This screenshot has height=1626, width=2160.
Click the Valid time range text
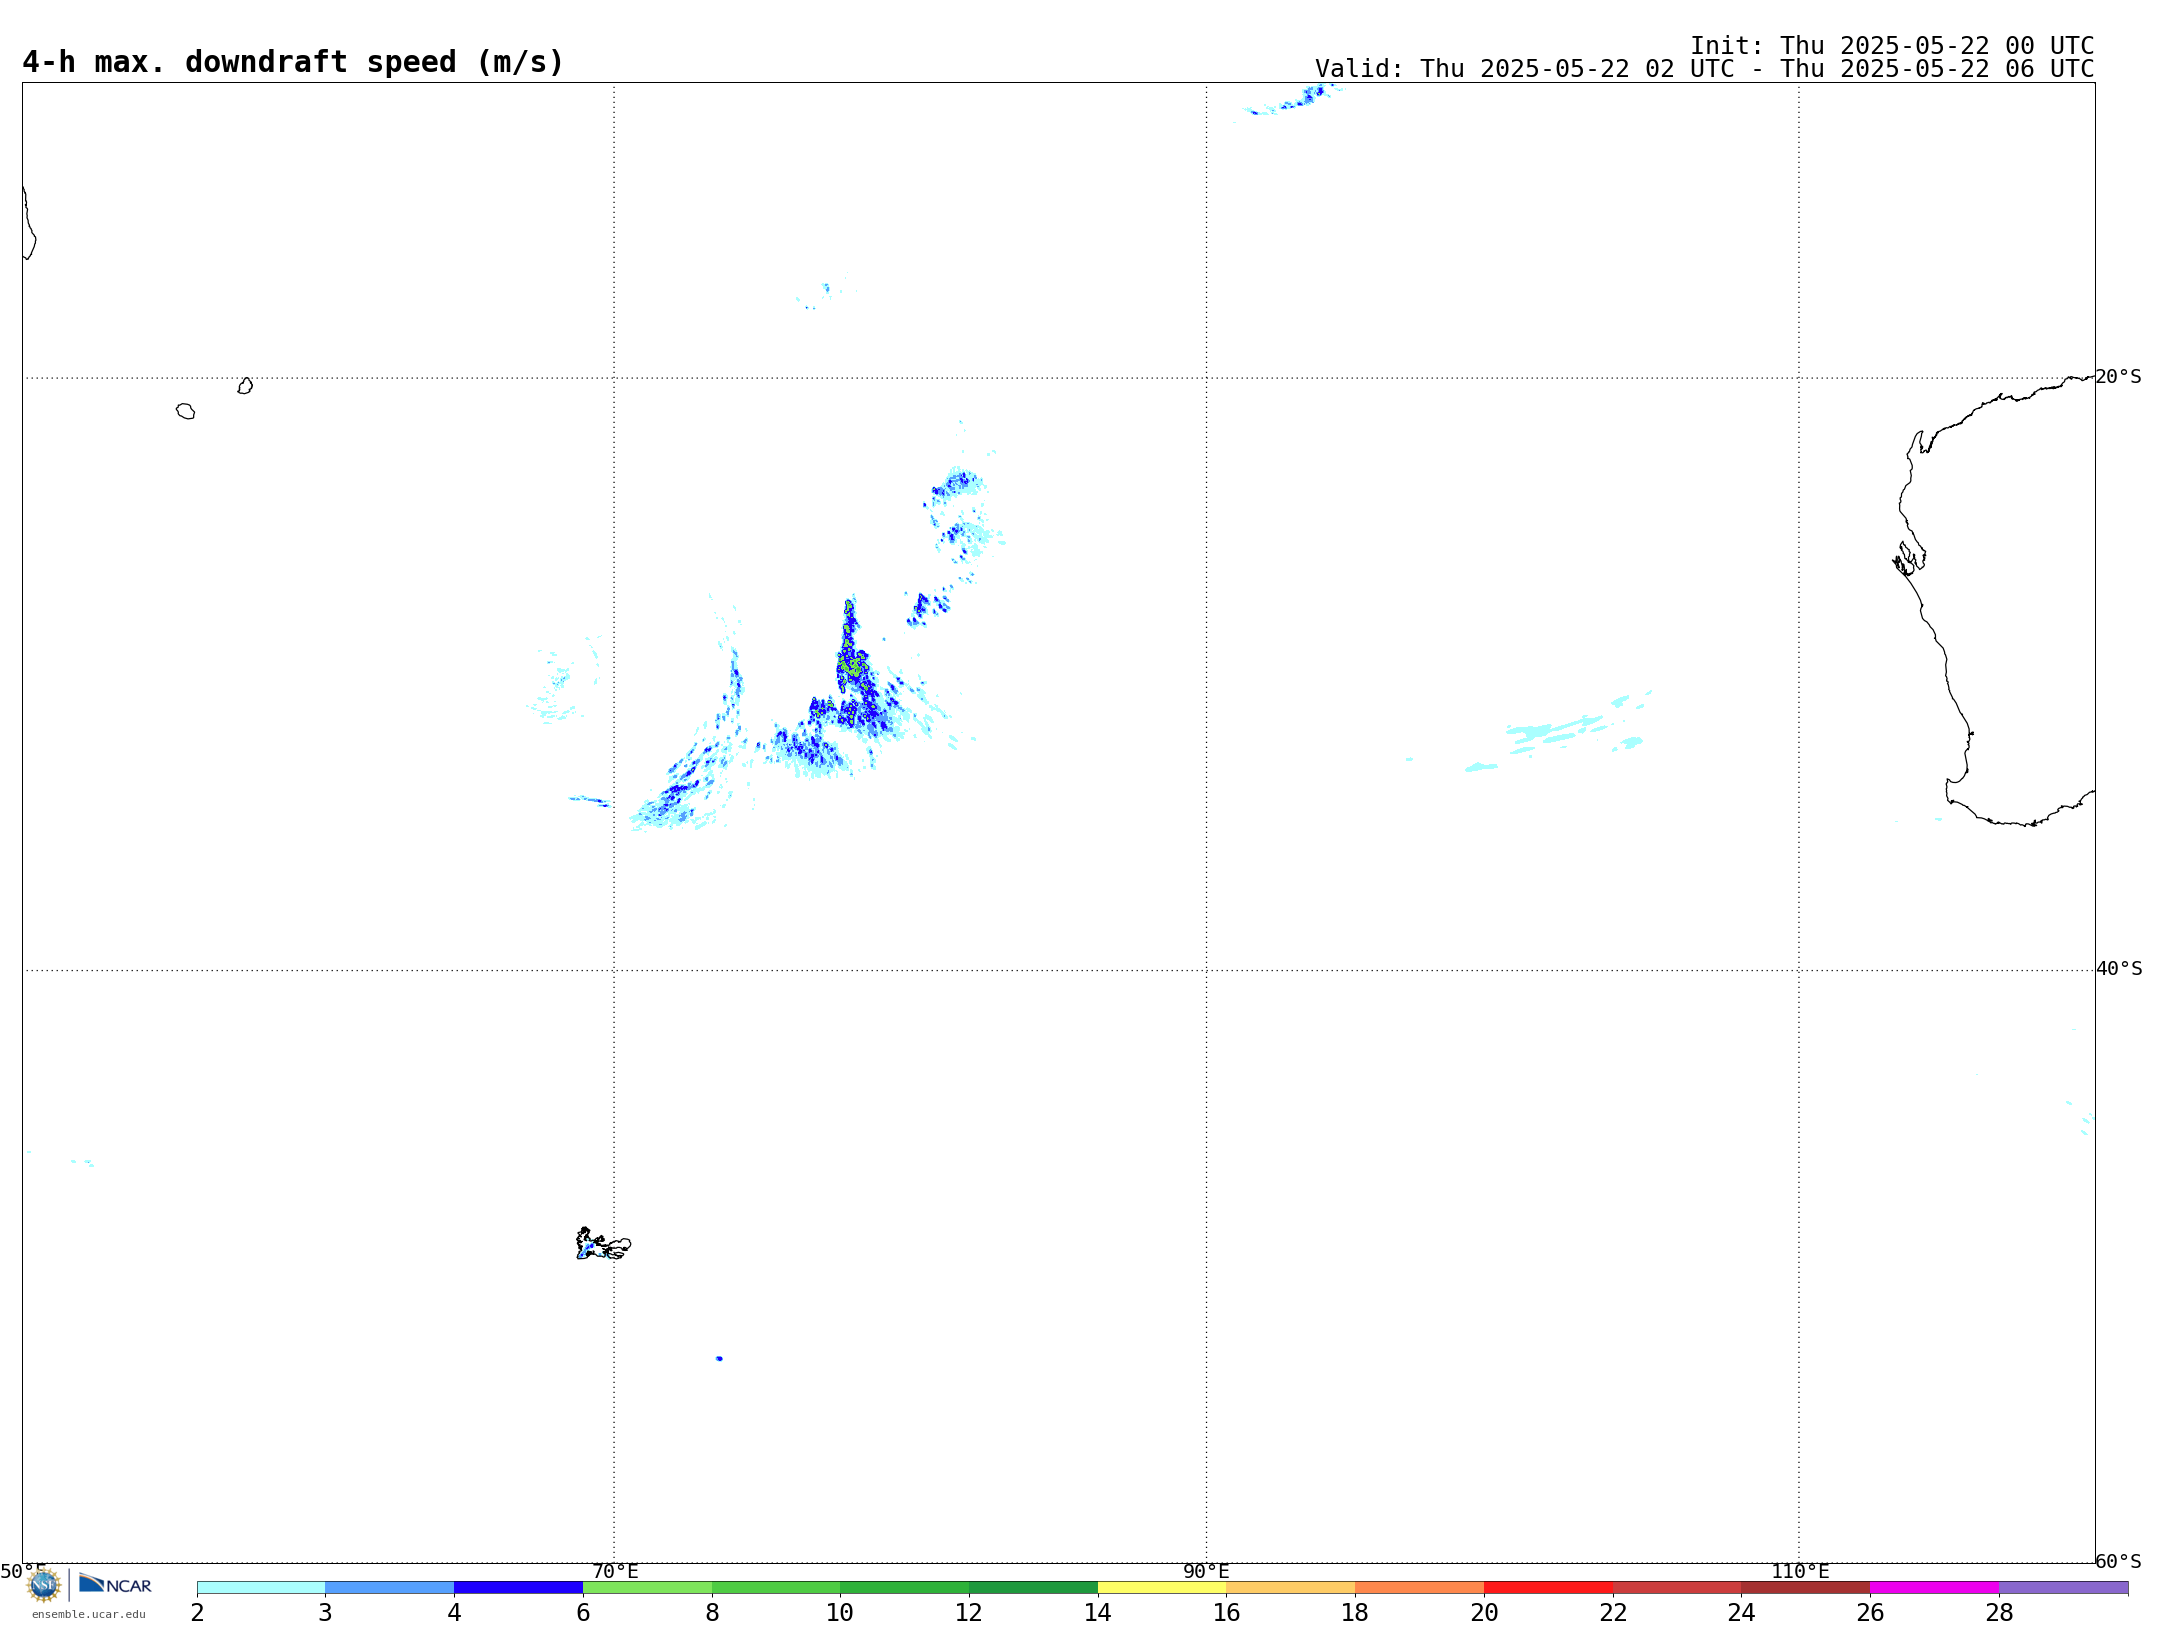coord(1704,69)
